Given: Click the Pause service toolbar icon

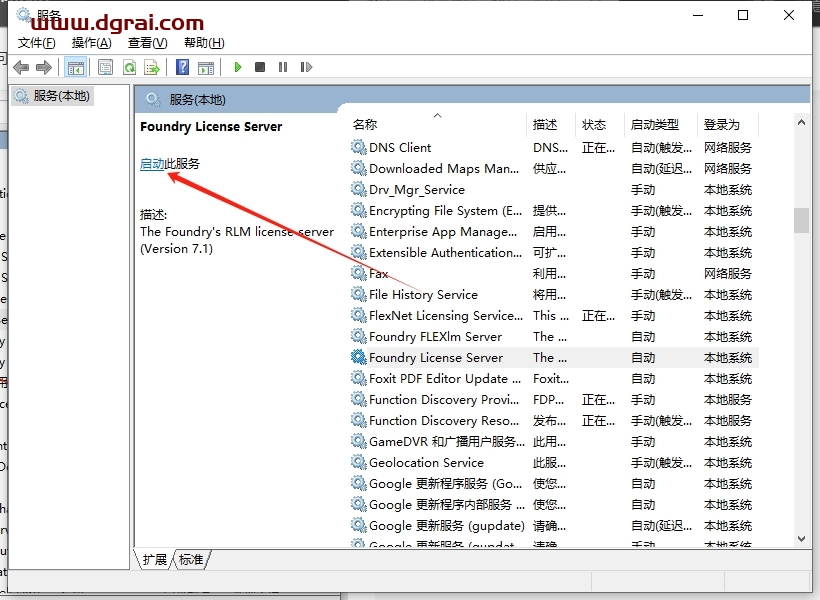Looking at the screenshot, I should point(283,67).
